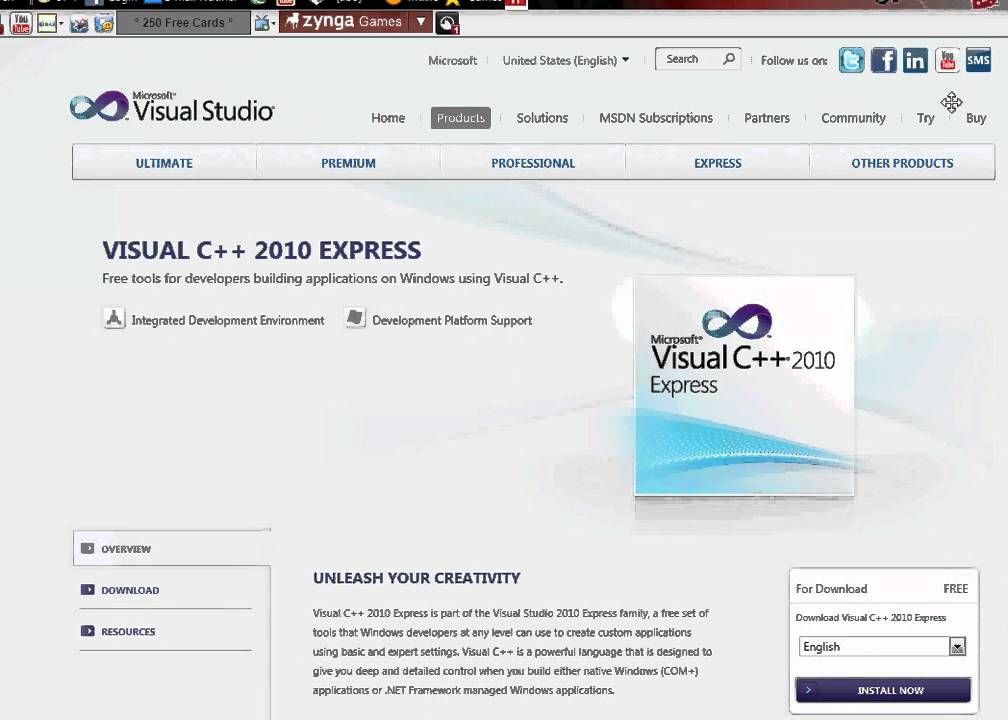Switch to the Express product tab
Screen dimensions: 1008x720
tap(717, 162)
